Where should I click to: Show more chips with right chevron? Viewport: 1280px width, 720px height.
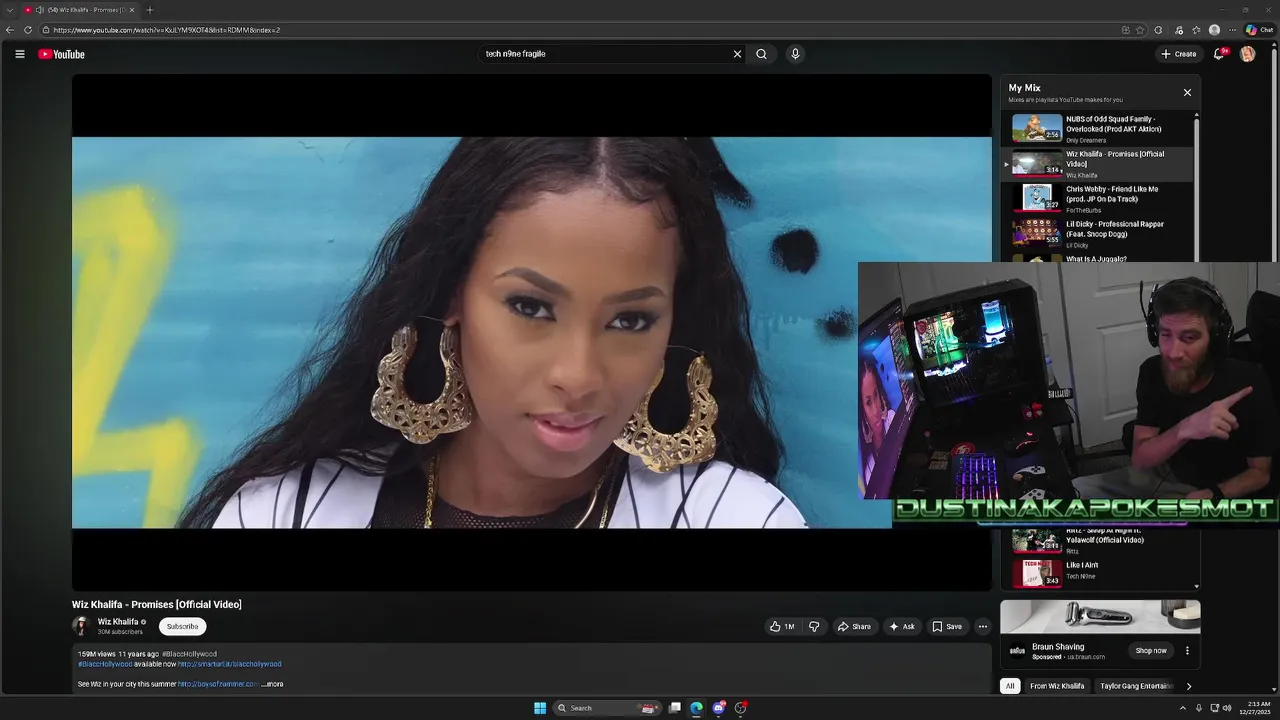[x=1188, y=686]
